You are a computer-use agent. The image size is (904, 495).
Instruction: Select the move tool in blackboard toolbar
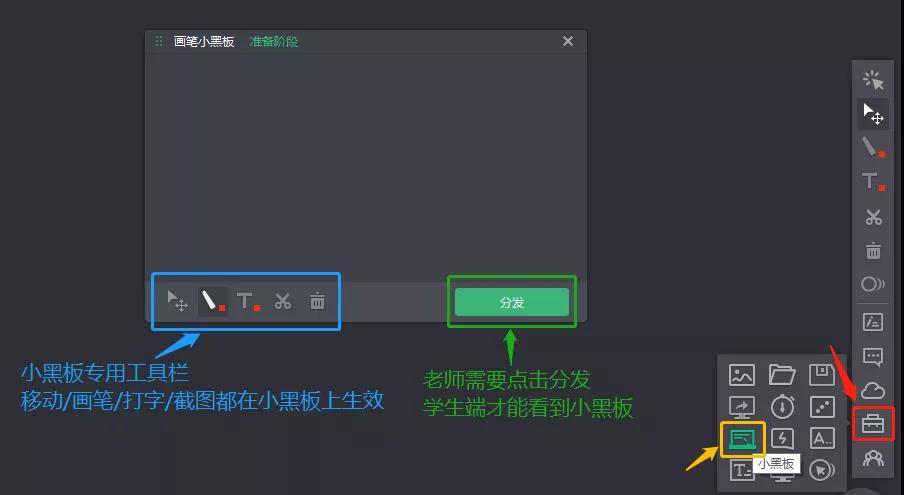177,301
